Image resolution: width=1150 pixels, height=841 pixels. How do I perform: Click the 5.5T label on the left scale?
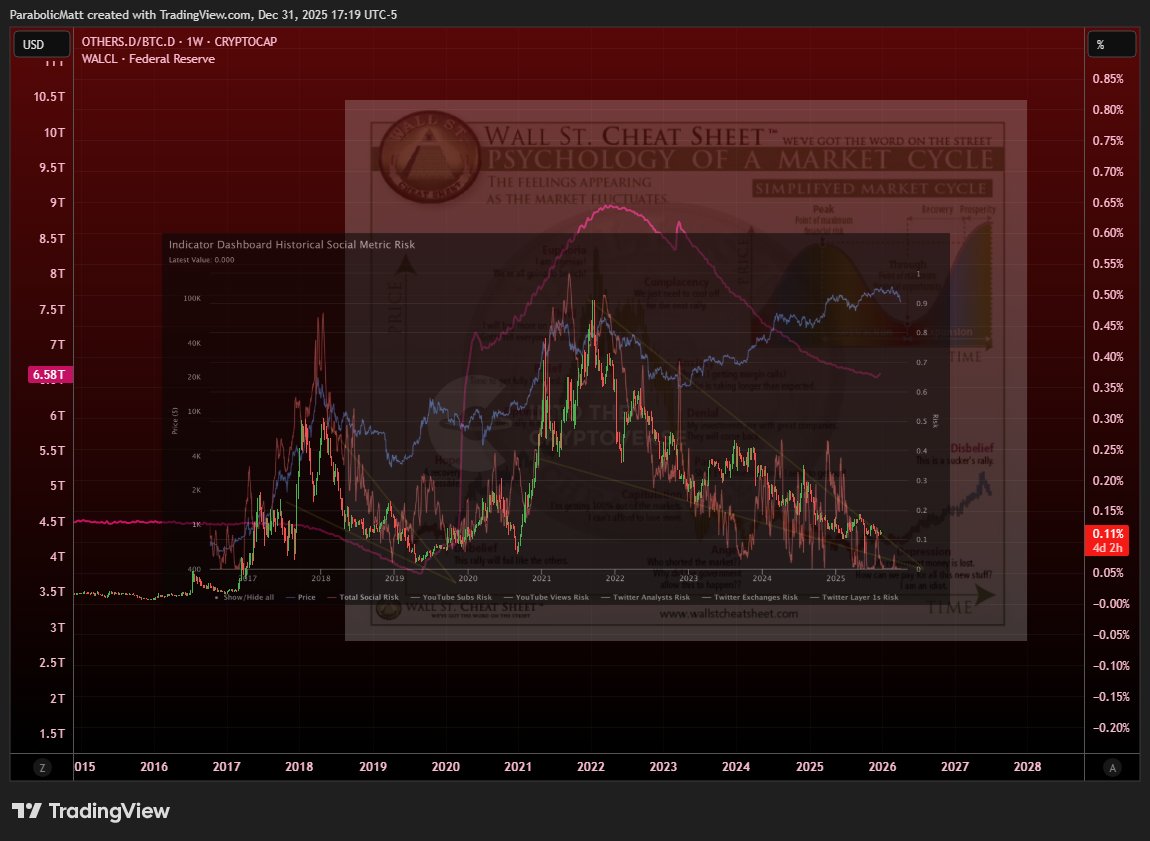pyautogui.click(x=52, y=451)
